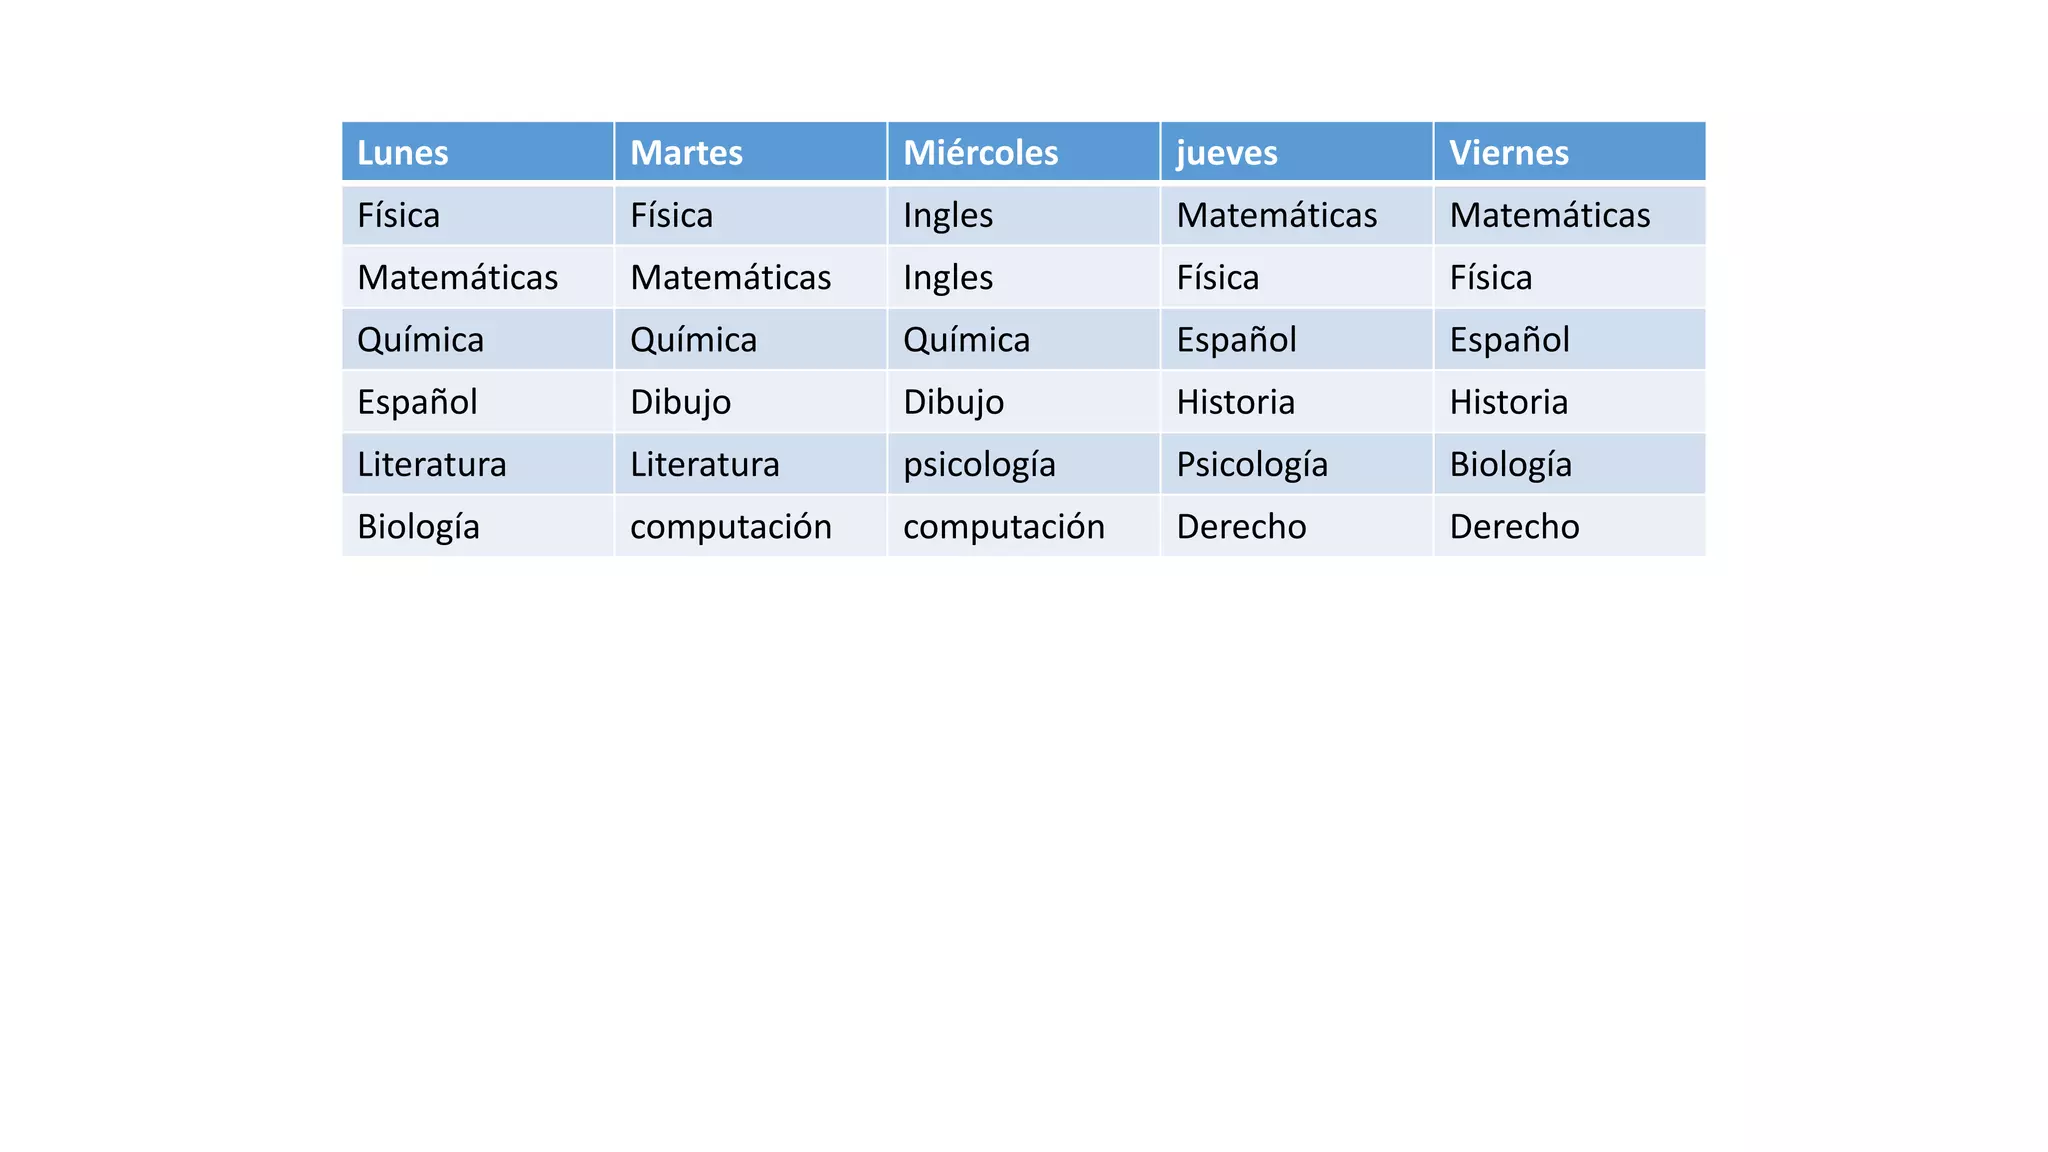Select computación cell under Martes
This screenshot has height=1152, width=2048.
click(x=730, y=526)
